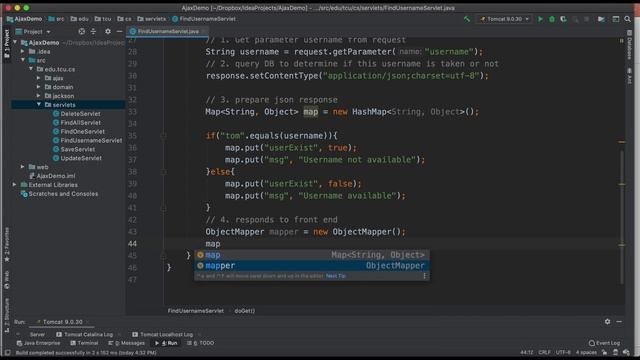The image size is (640, 360).
Task: Hide the Project tool window
Action: click(x=119, y=31)
